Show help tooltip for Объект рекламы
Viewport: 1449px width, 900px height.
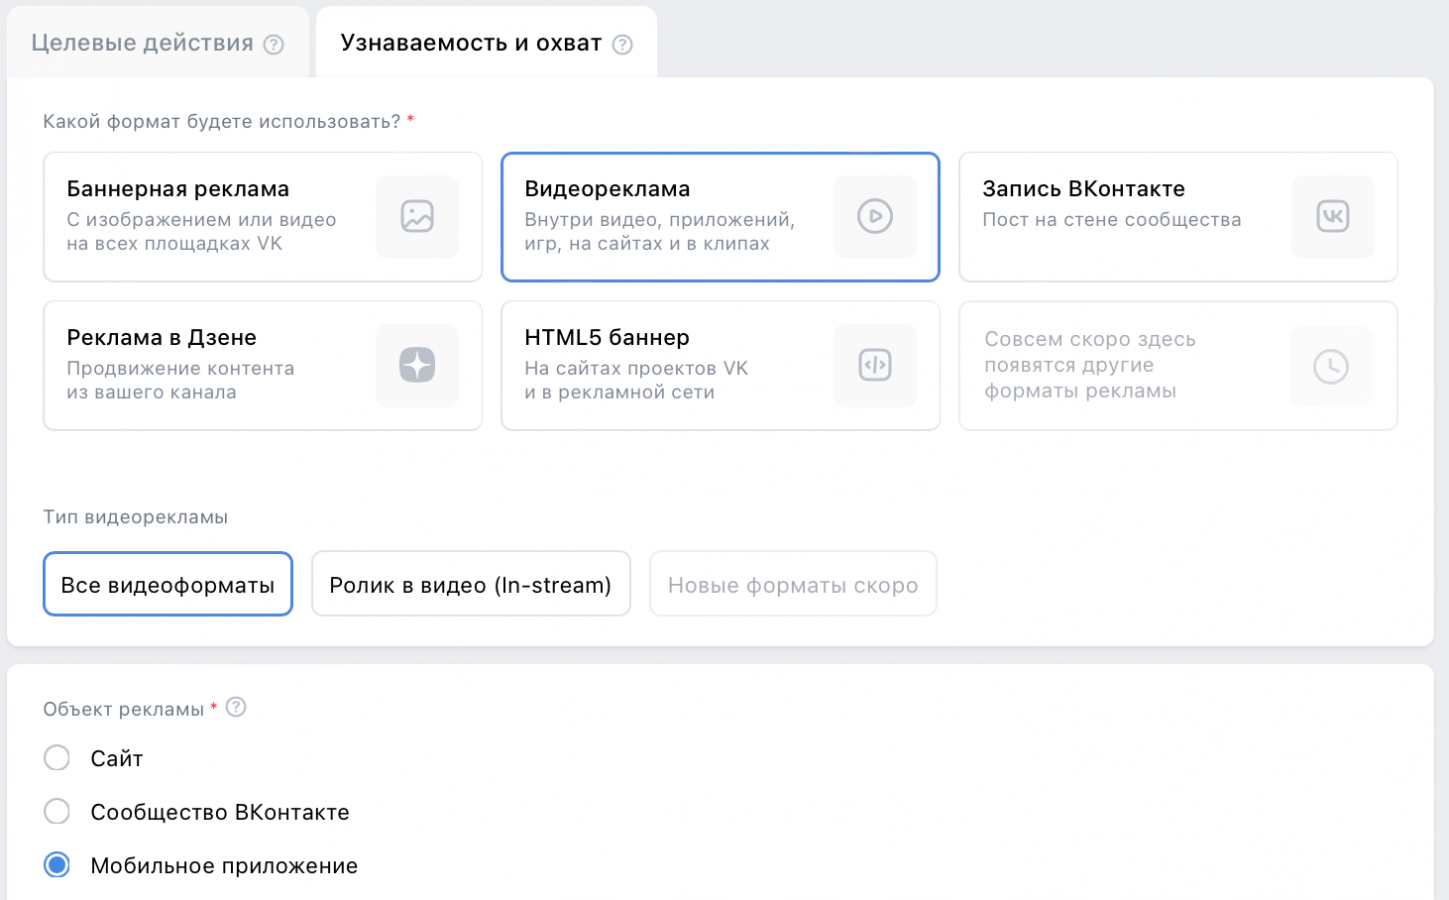(x=236, y=707)
